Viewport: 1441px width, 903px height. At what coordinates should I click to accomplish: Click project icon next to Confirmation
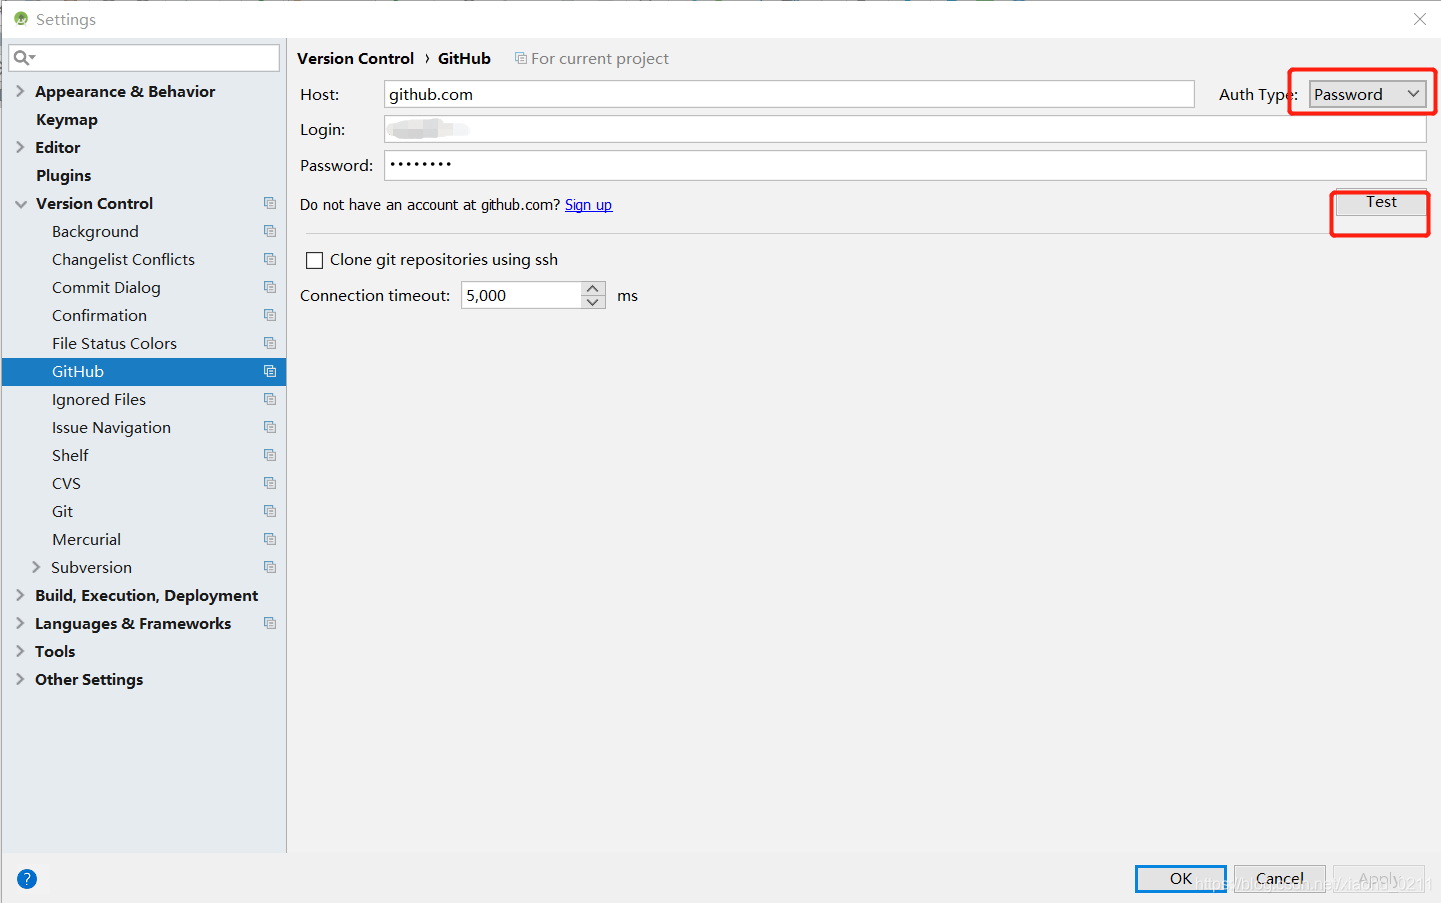point(270,315)
